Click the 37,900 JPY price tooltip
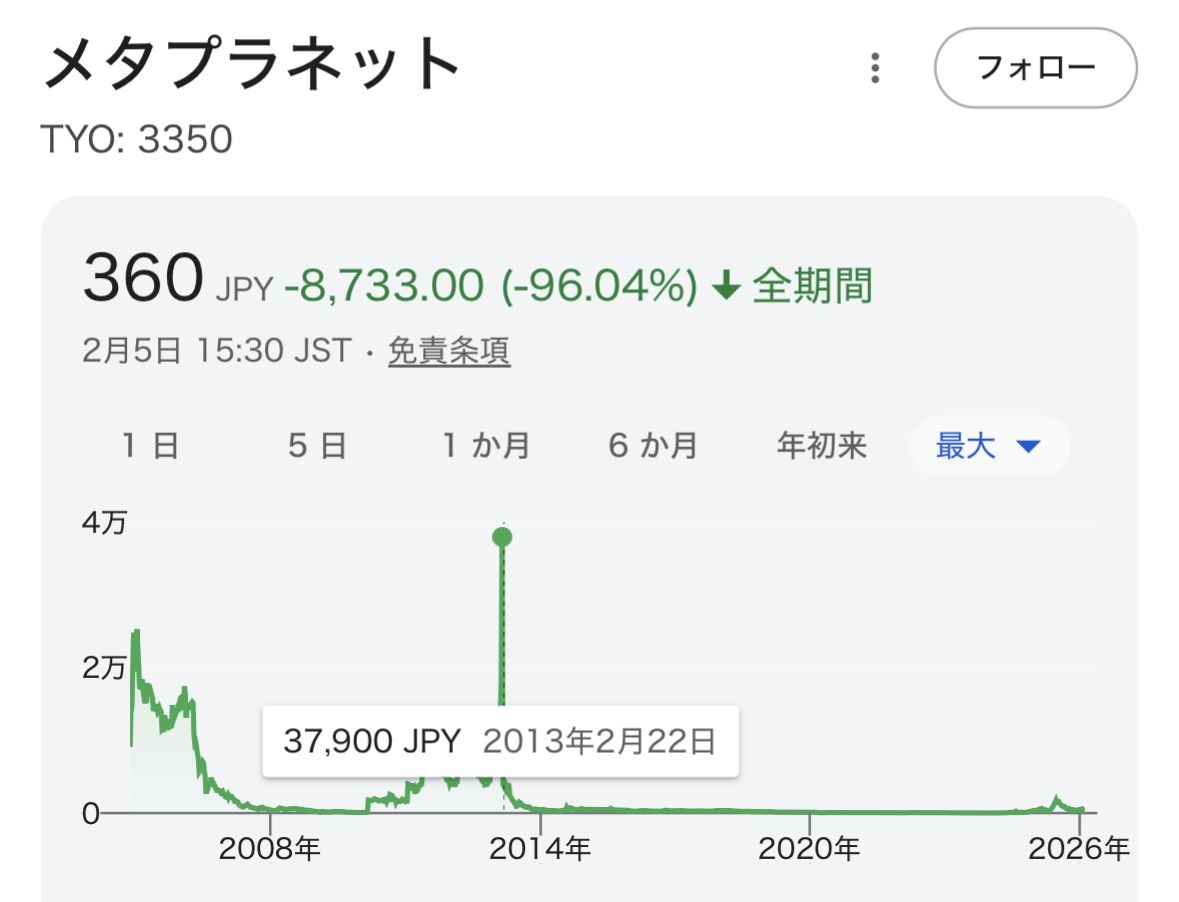This screenshot has width=1179, height=902. pos(500,742)
